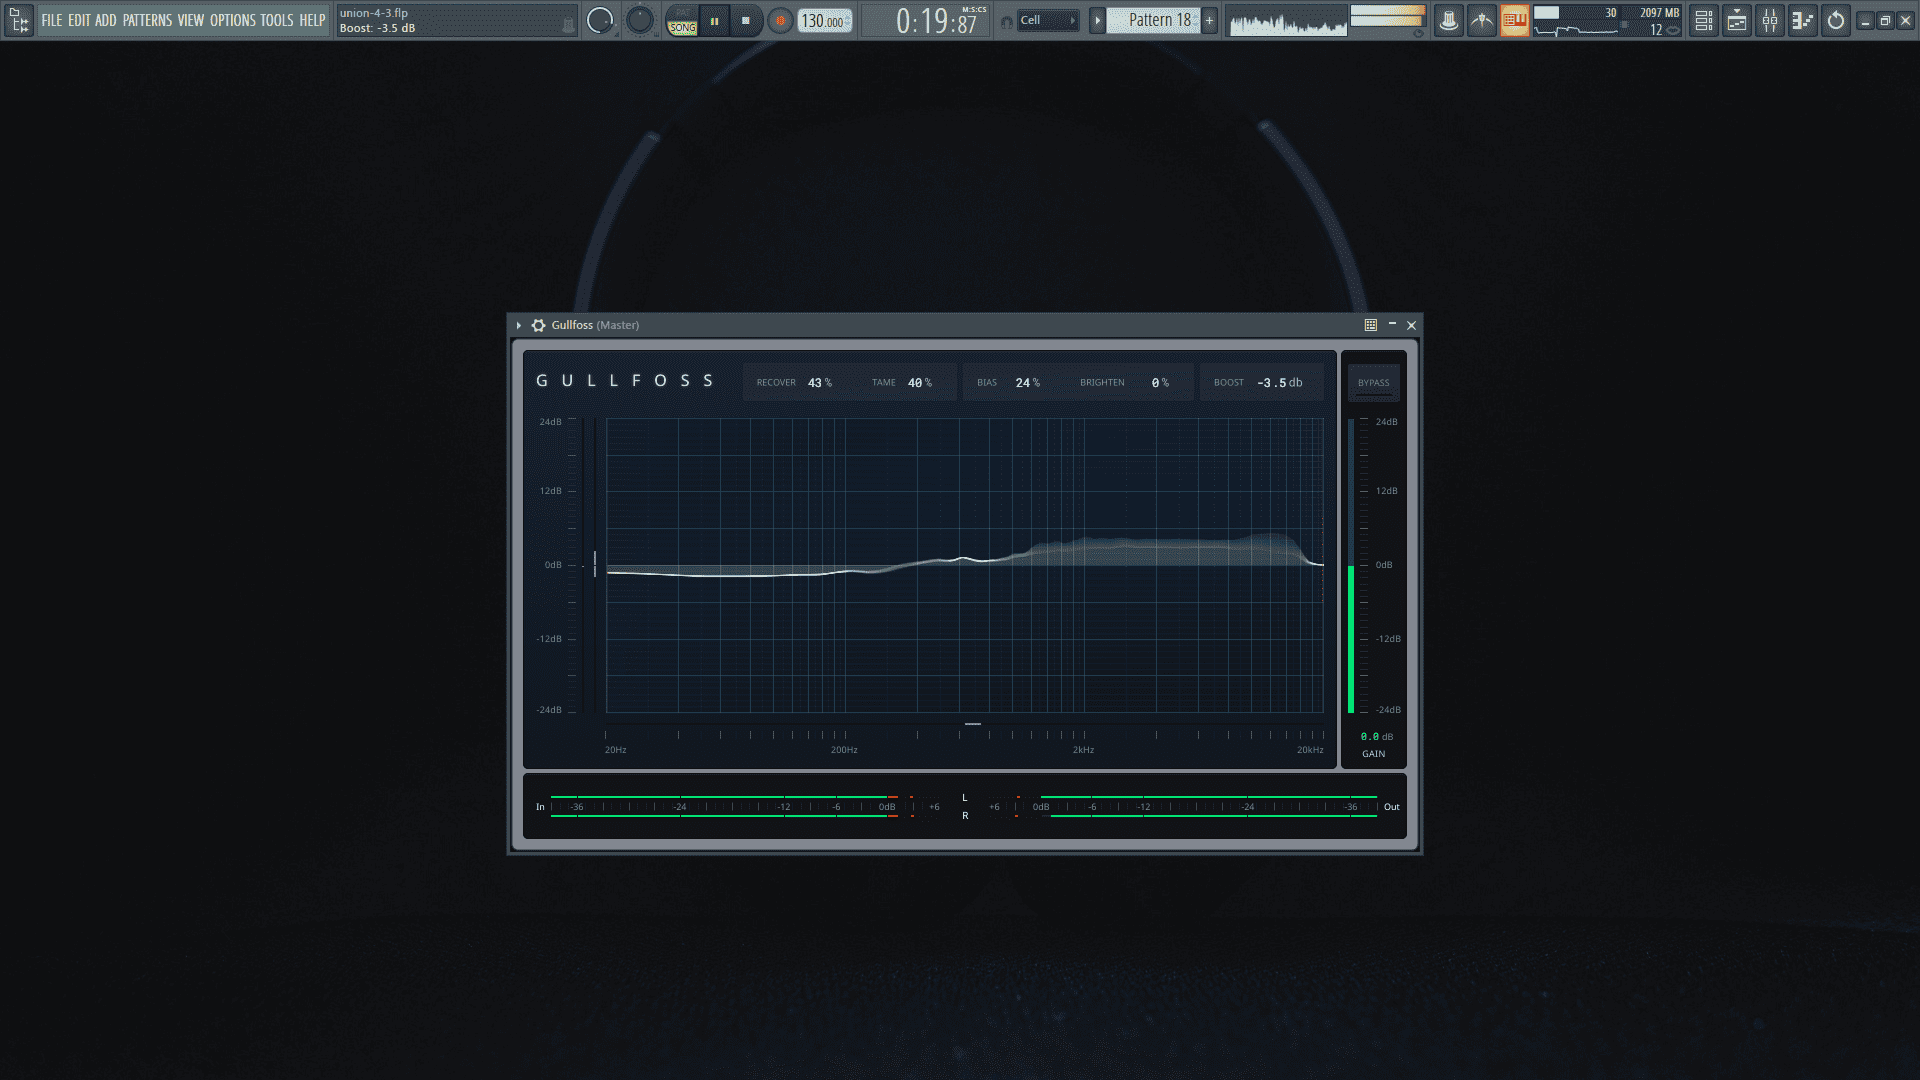Open the mixer faders icon

(x=1770, y=21)
